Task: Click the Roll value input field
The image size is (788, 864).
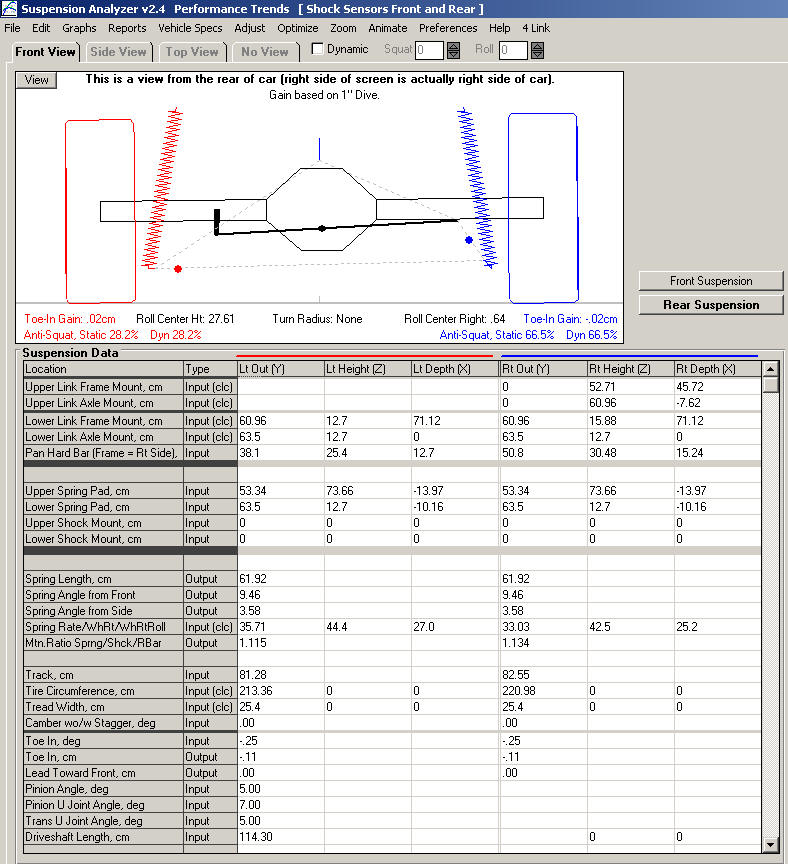Action: pyautogui.click(x=513, y=50)
